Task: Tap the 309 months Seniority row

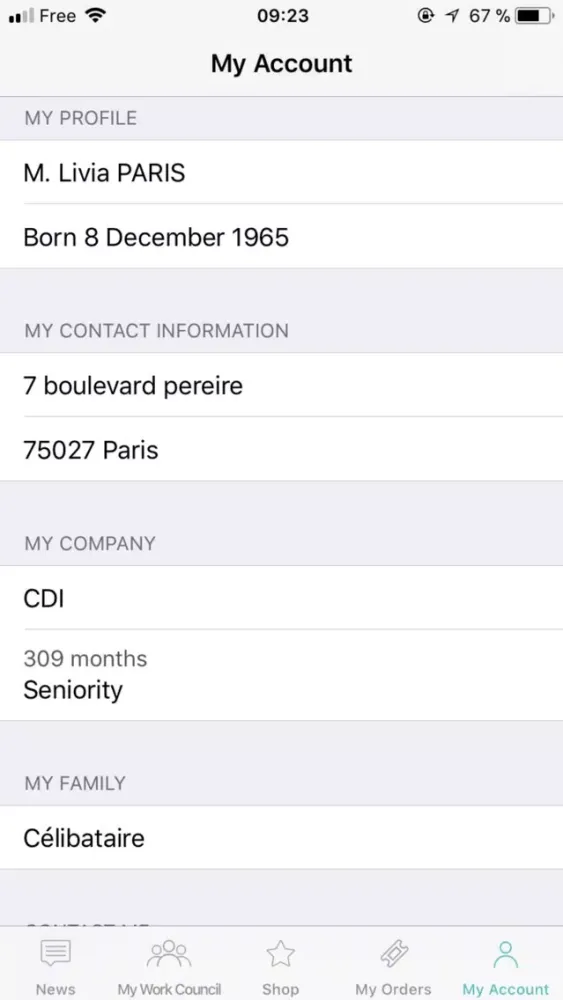Action: click(x=281, y=675)
